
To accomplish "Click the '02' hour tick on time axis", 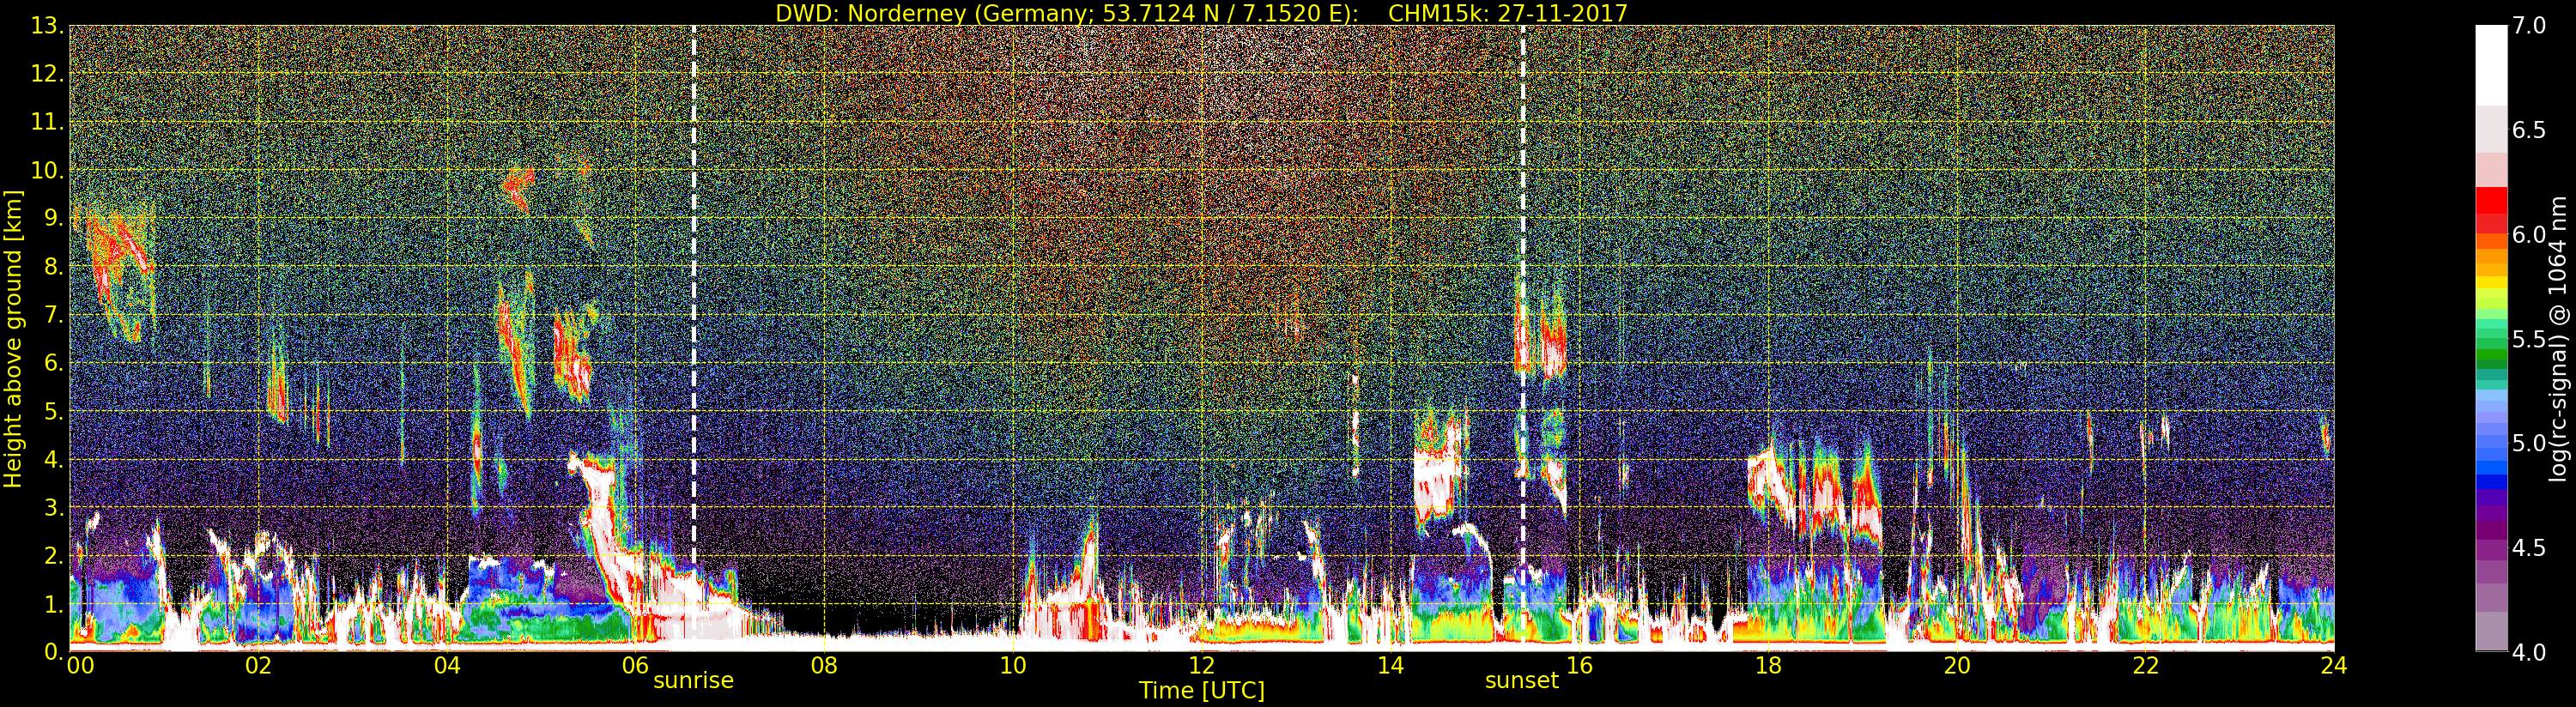I will [x=258, y=666].
